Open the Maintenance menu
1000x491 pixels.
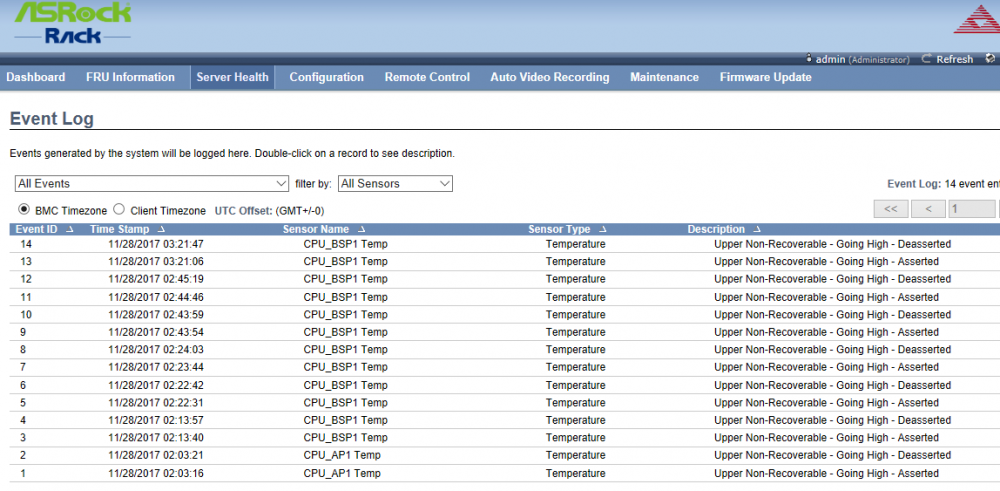click(665, 77)
